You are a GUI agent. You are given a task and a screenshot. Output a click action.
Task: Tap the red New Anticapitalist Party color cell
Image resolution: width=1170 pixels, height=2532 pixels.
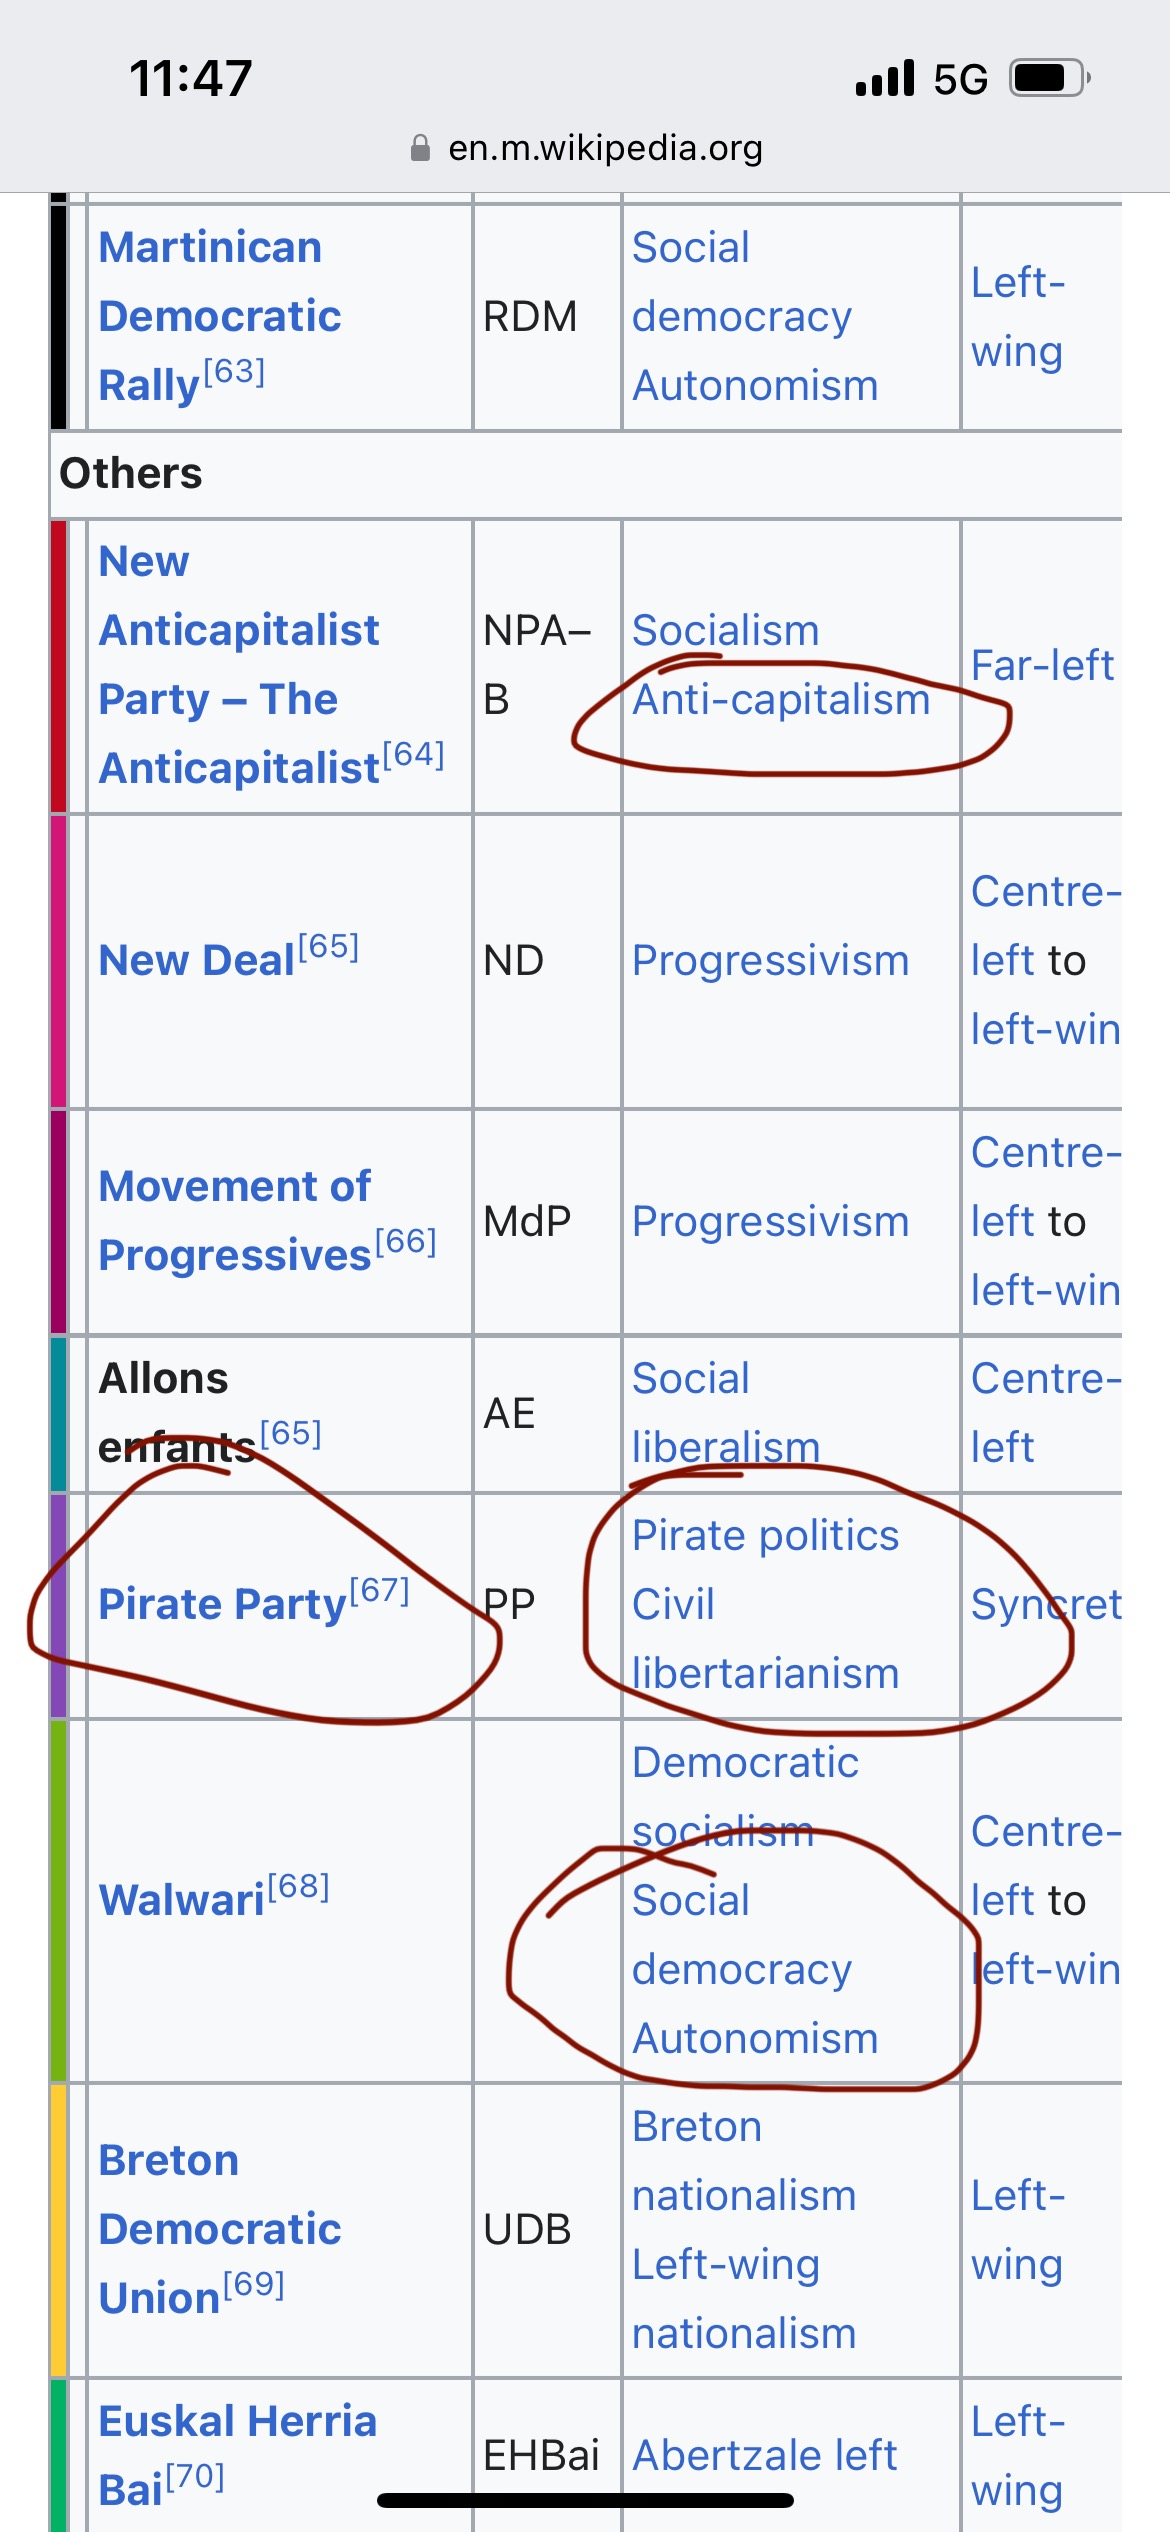pyautogui.click(x=59, y=665)
